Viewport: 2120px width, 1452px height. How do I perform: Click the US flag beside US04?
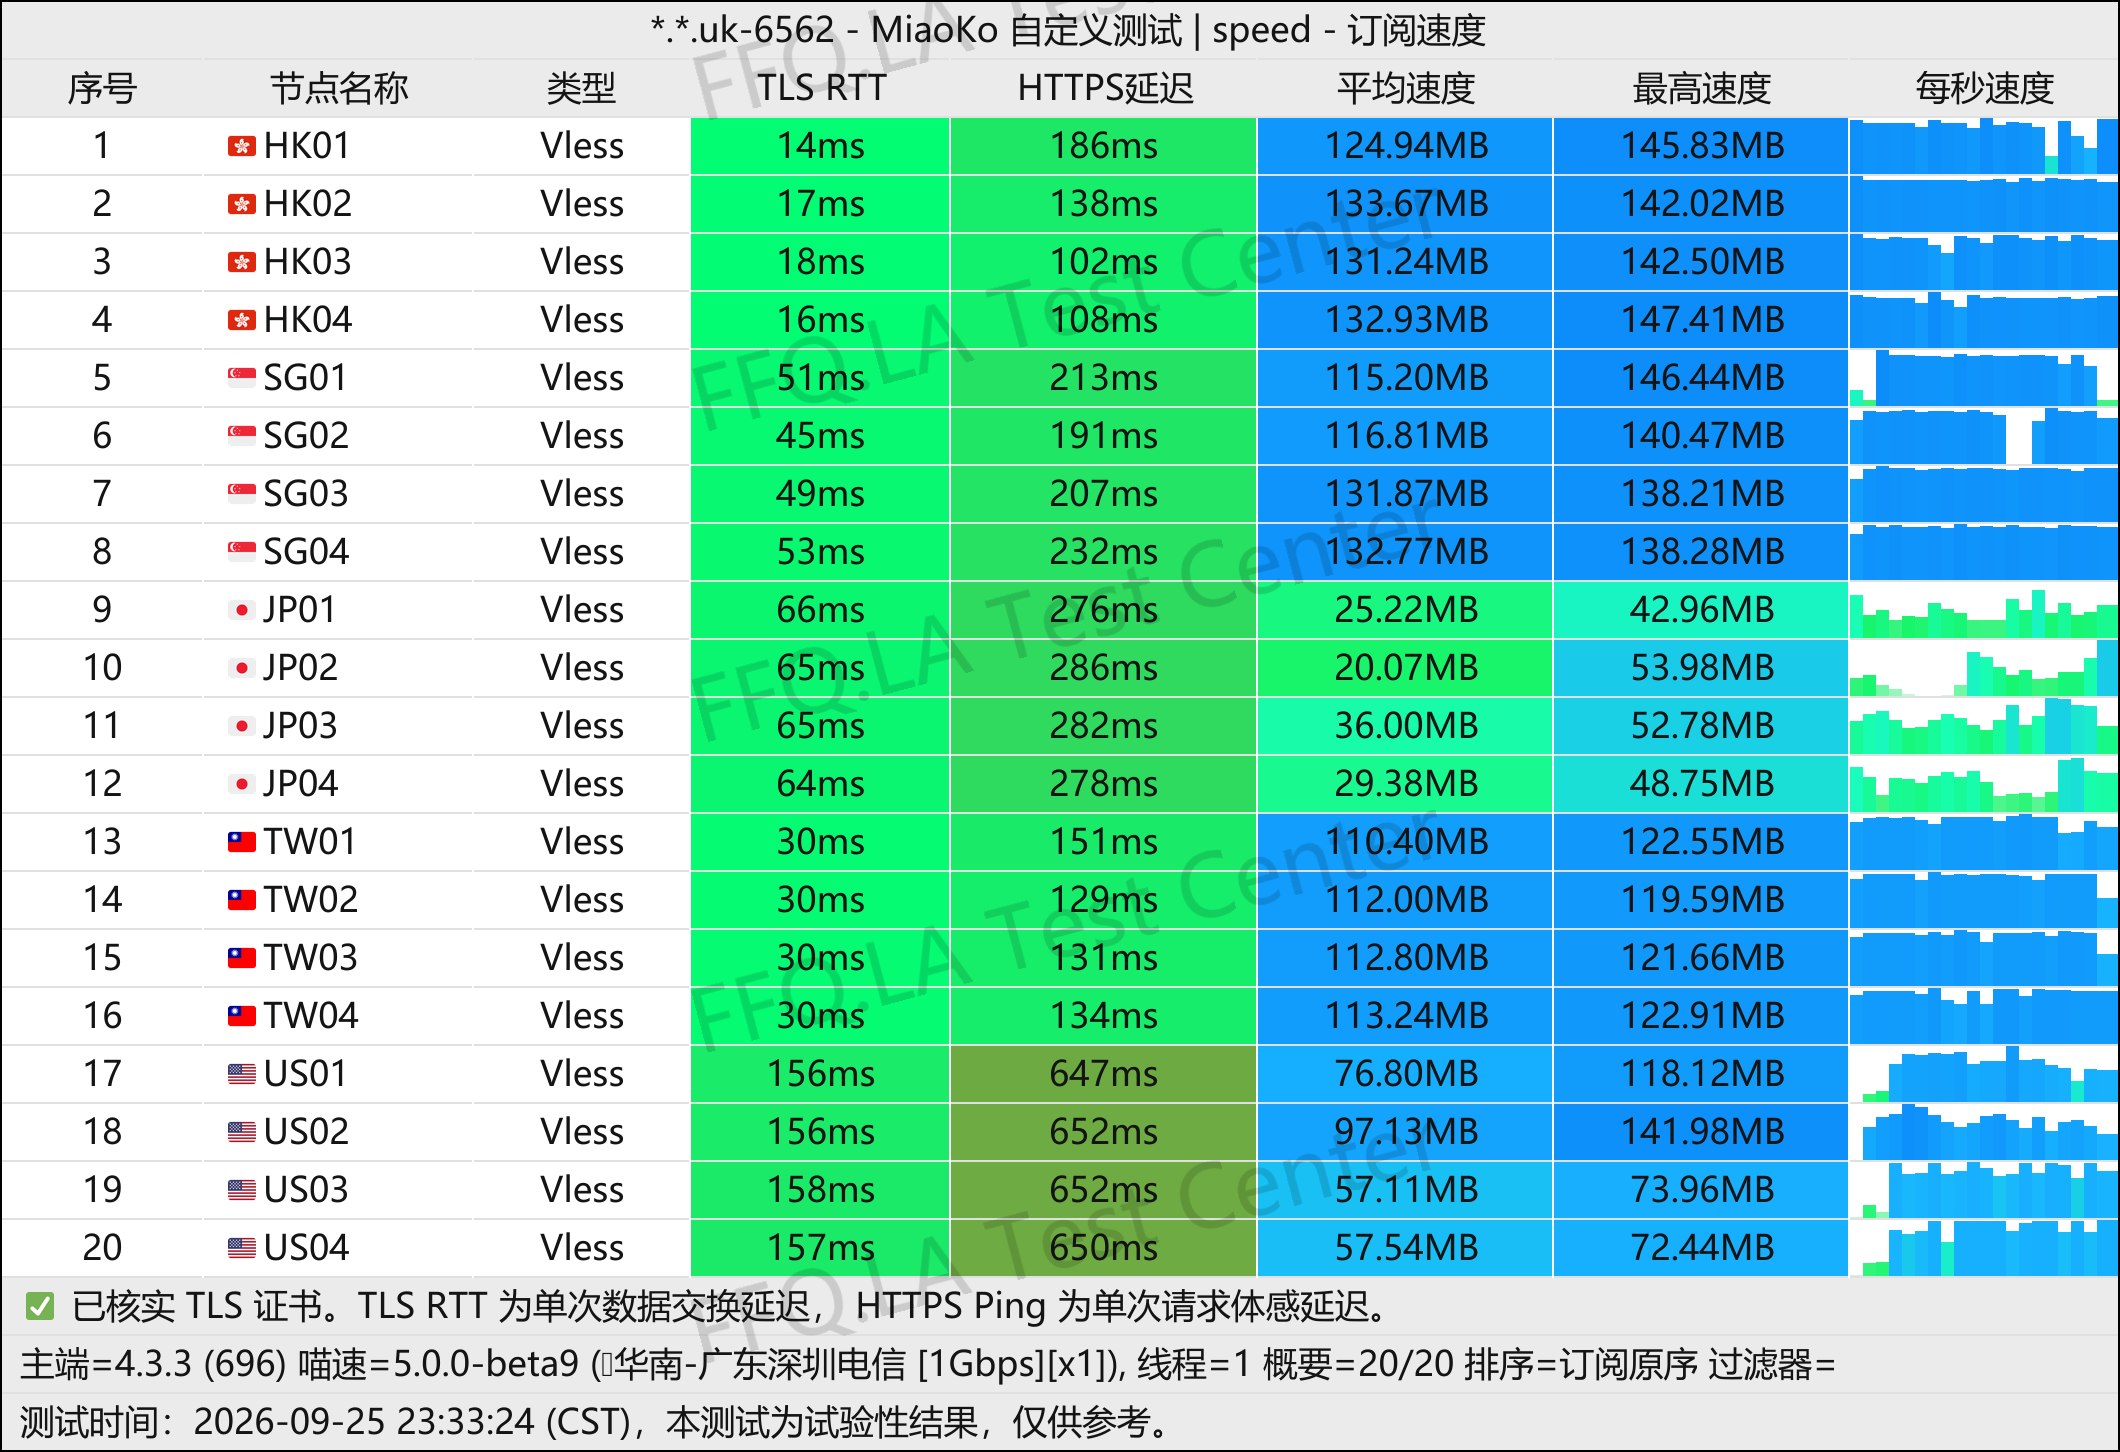241,1248
